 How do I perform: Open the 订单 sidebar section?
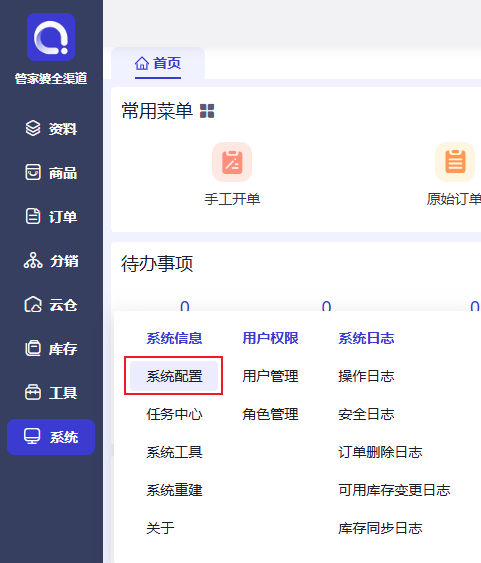point(51,217)
